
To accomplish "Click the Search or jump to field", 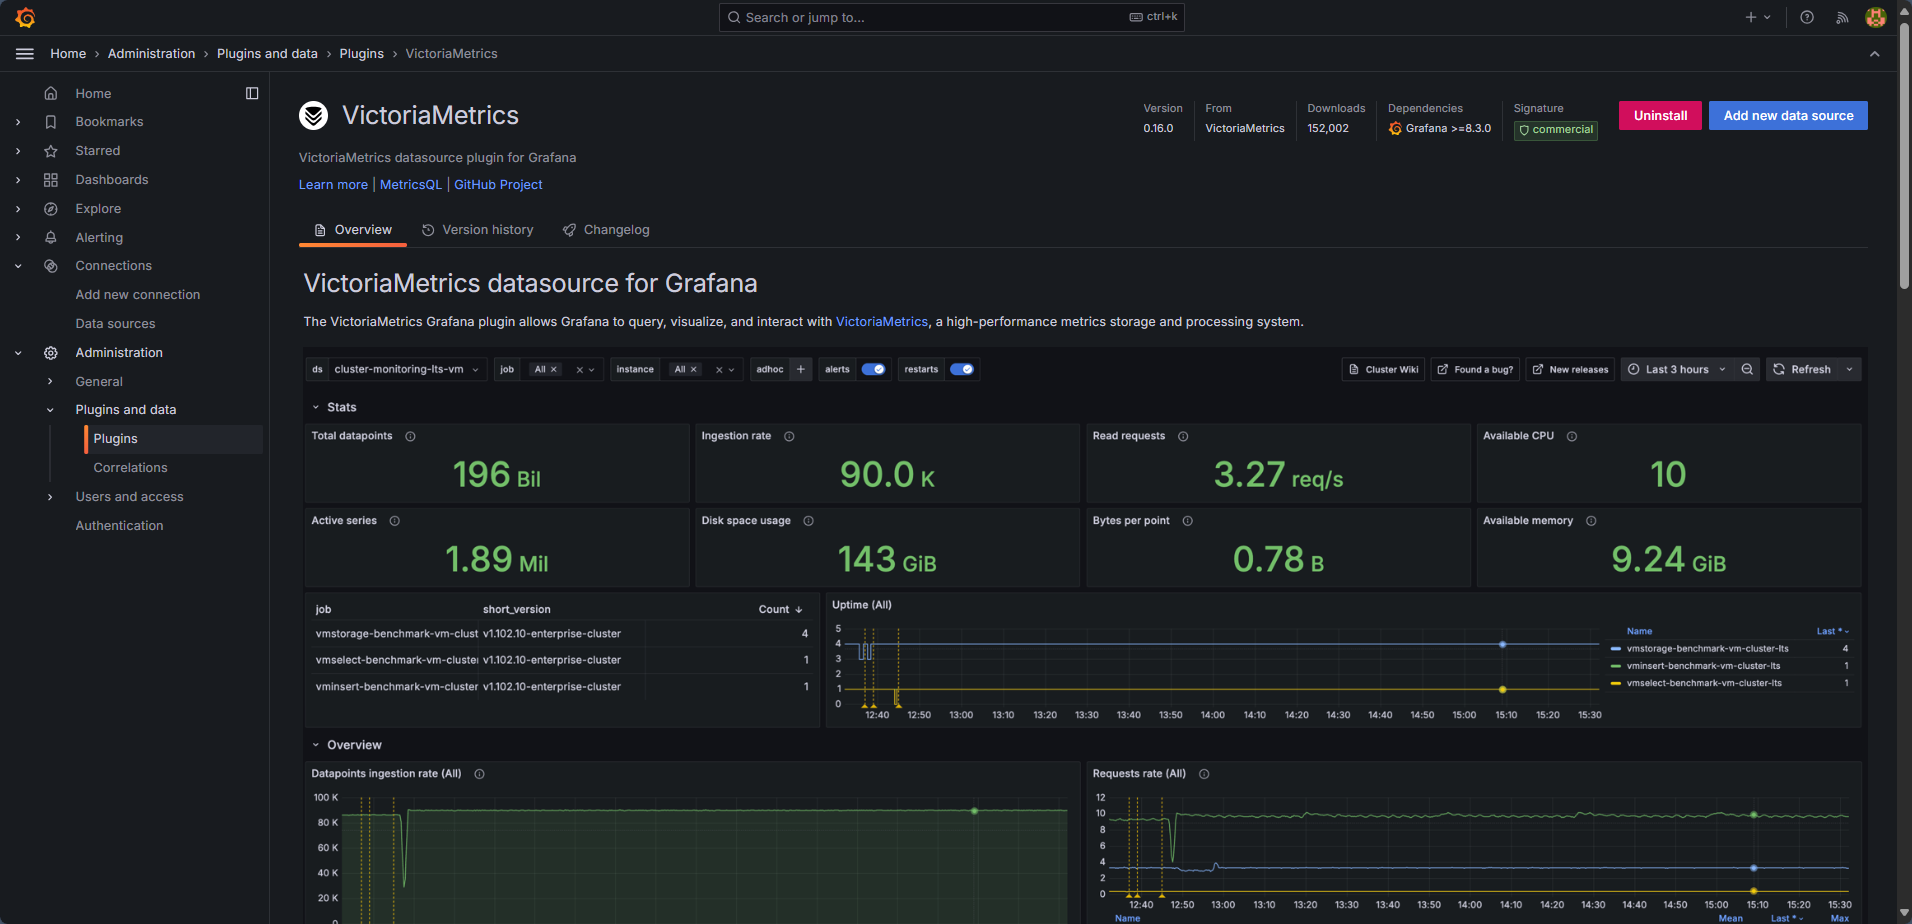I will click(x=950, y=17).
